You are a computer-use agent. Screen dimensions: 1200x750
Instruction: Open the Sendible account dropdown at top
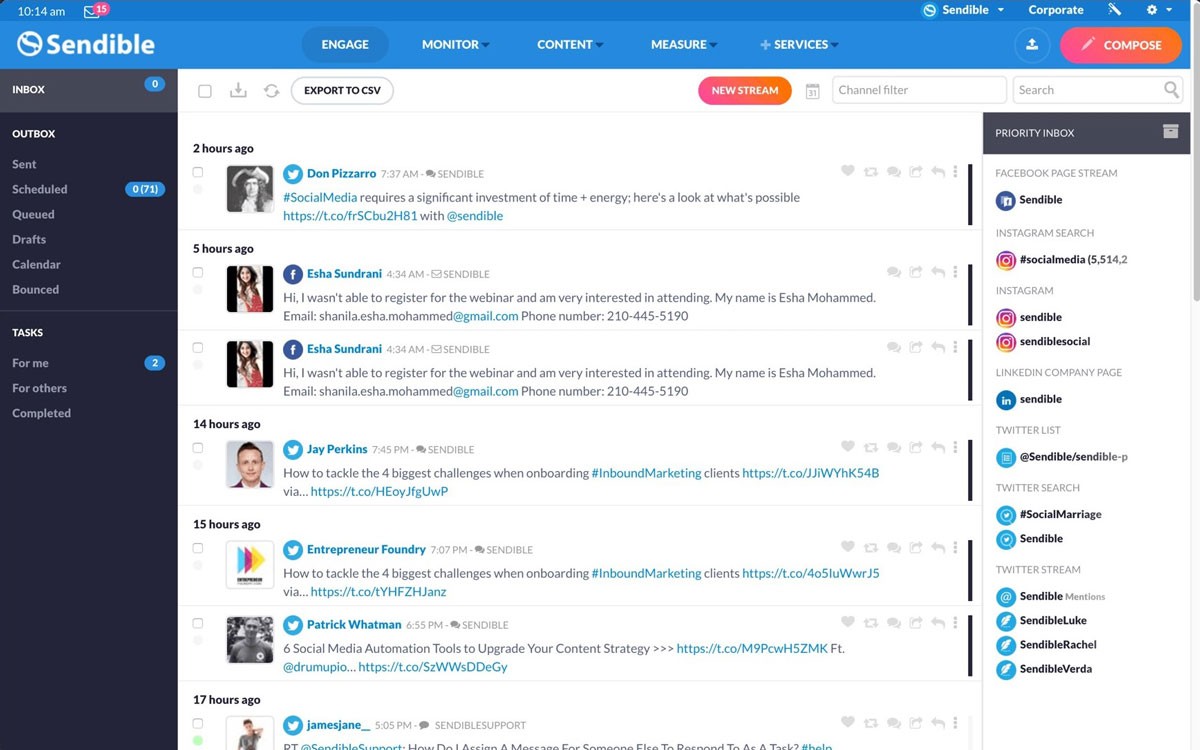pyautogui.click(x=963, y=10)
